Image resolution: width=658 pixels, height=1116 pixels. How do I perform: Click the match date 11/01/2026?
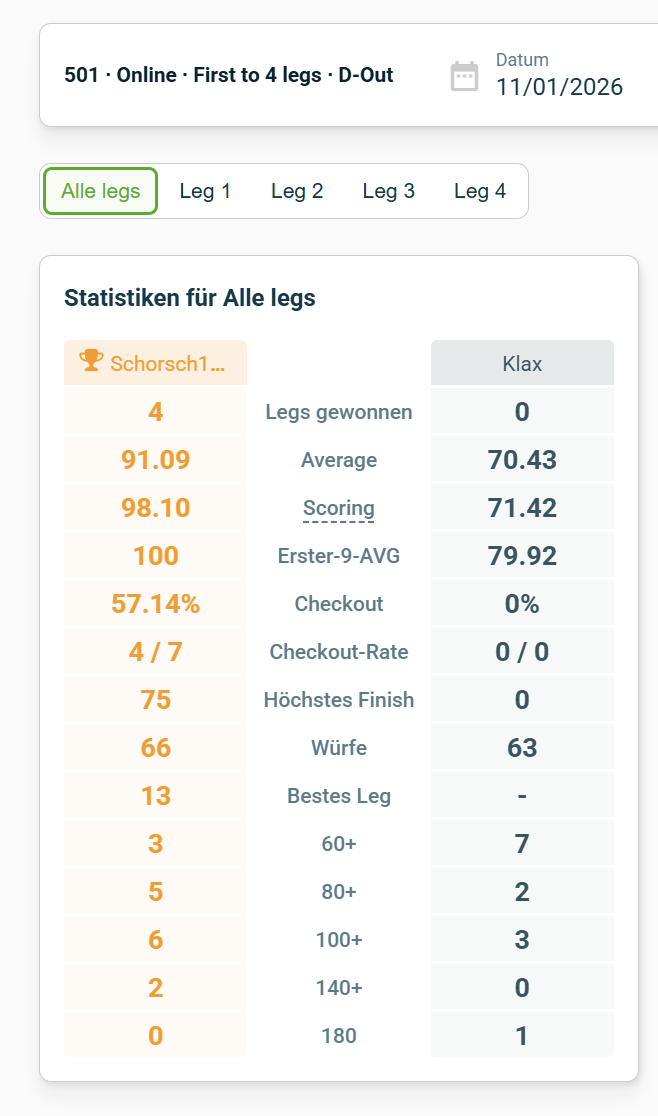(x=559, y=87)
